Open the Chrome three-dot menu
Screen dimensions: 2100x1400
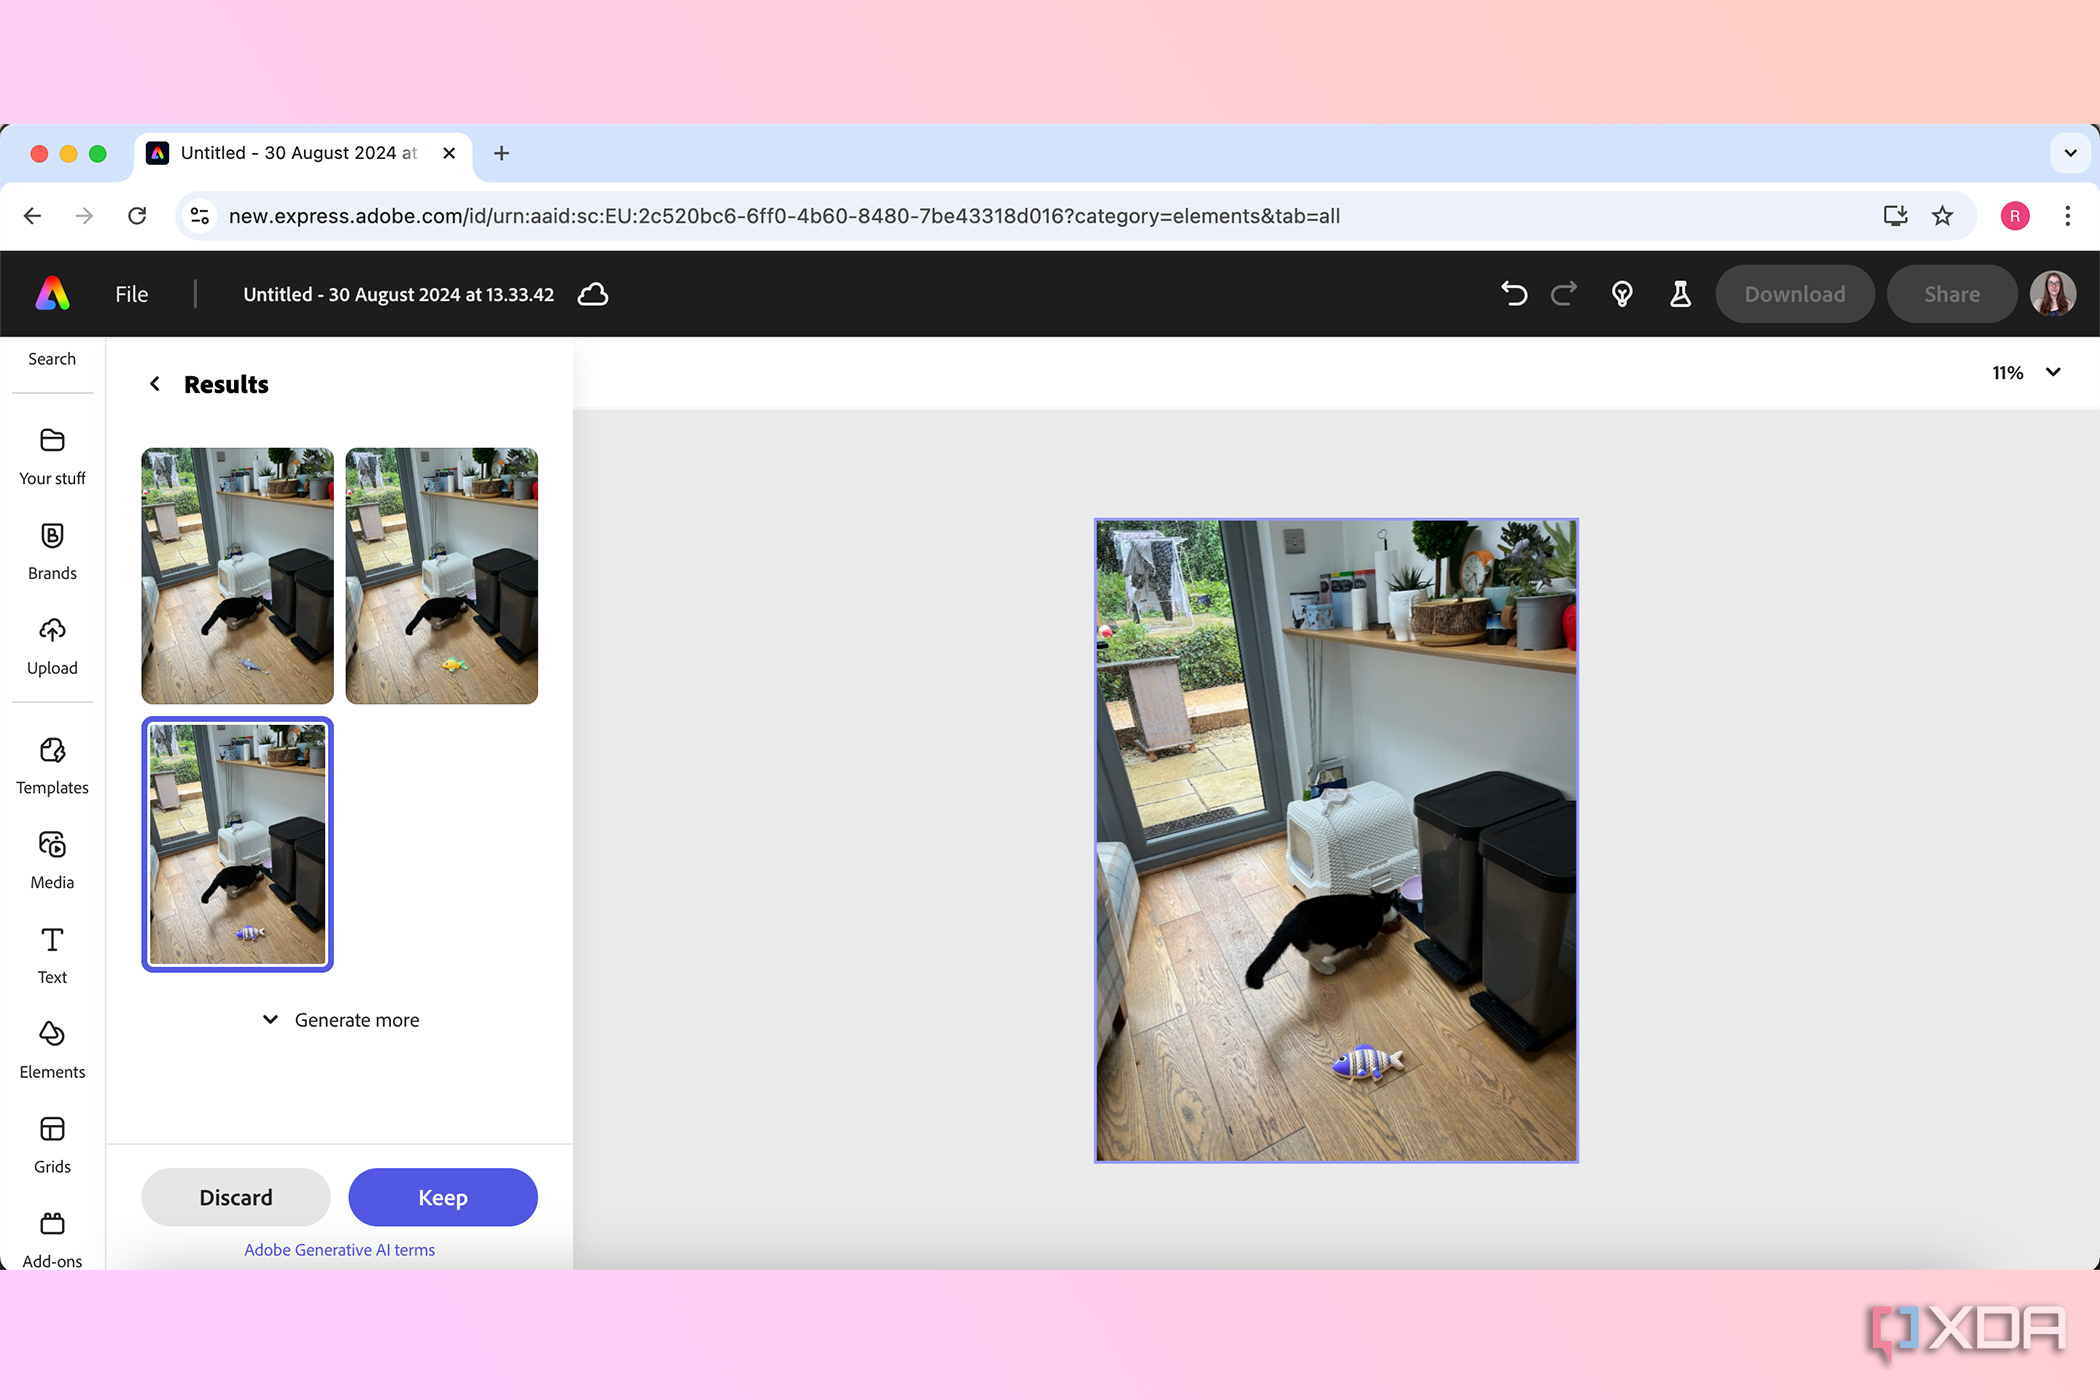(x=2068, y=216)
